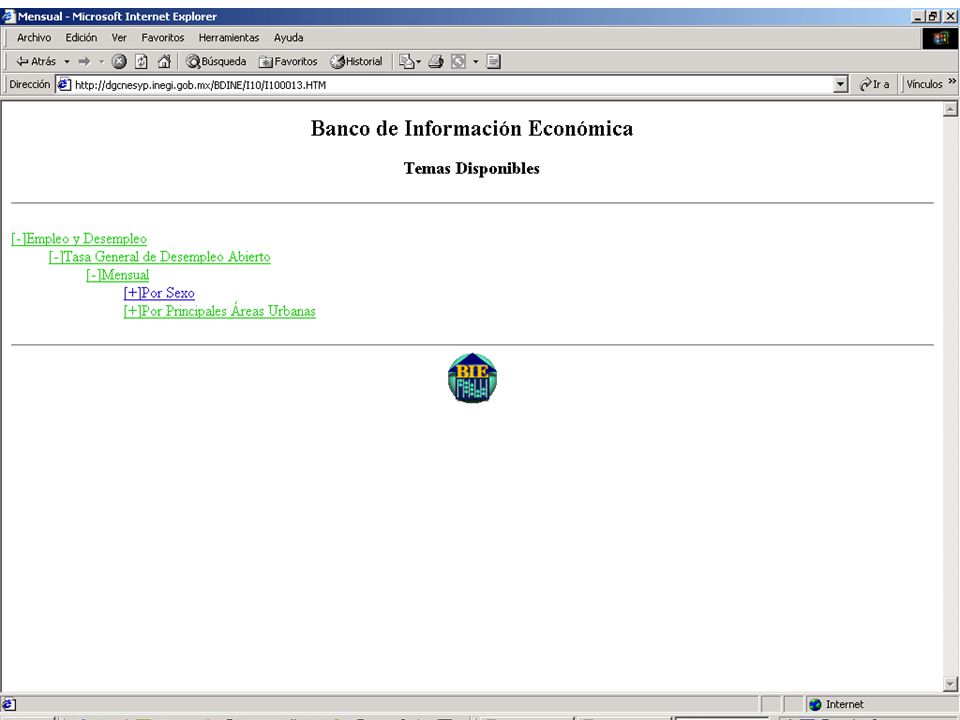
Task: Open the Favoritos toolbar button
Action: tap(288, 61)
